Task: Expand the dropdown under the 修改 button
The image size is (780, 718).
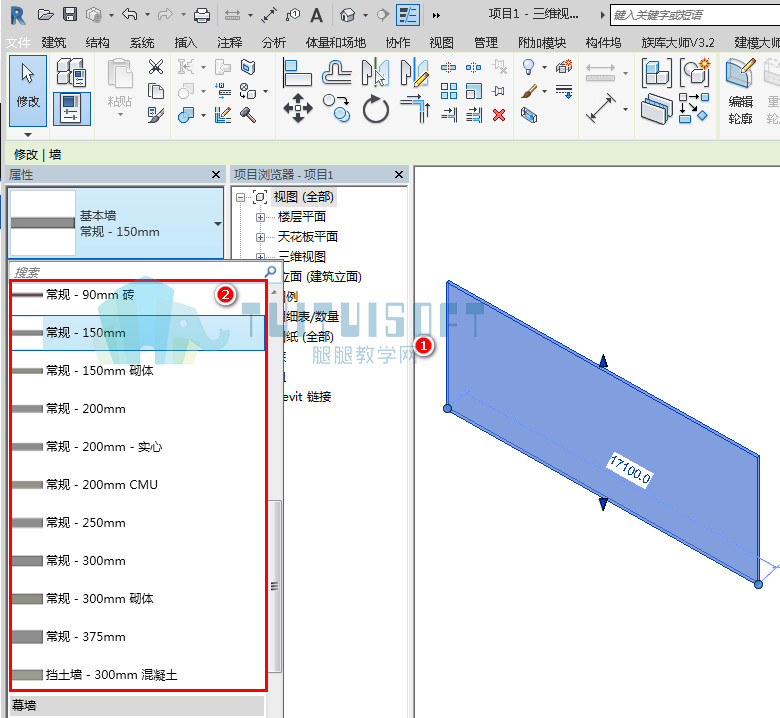Action: 28,135
